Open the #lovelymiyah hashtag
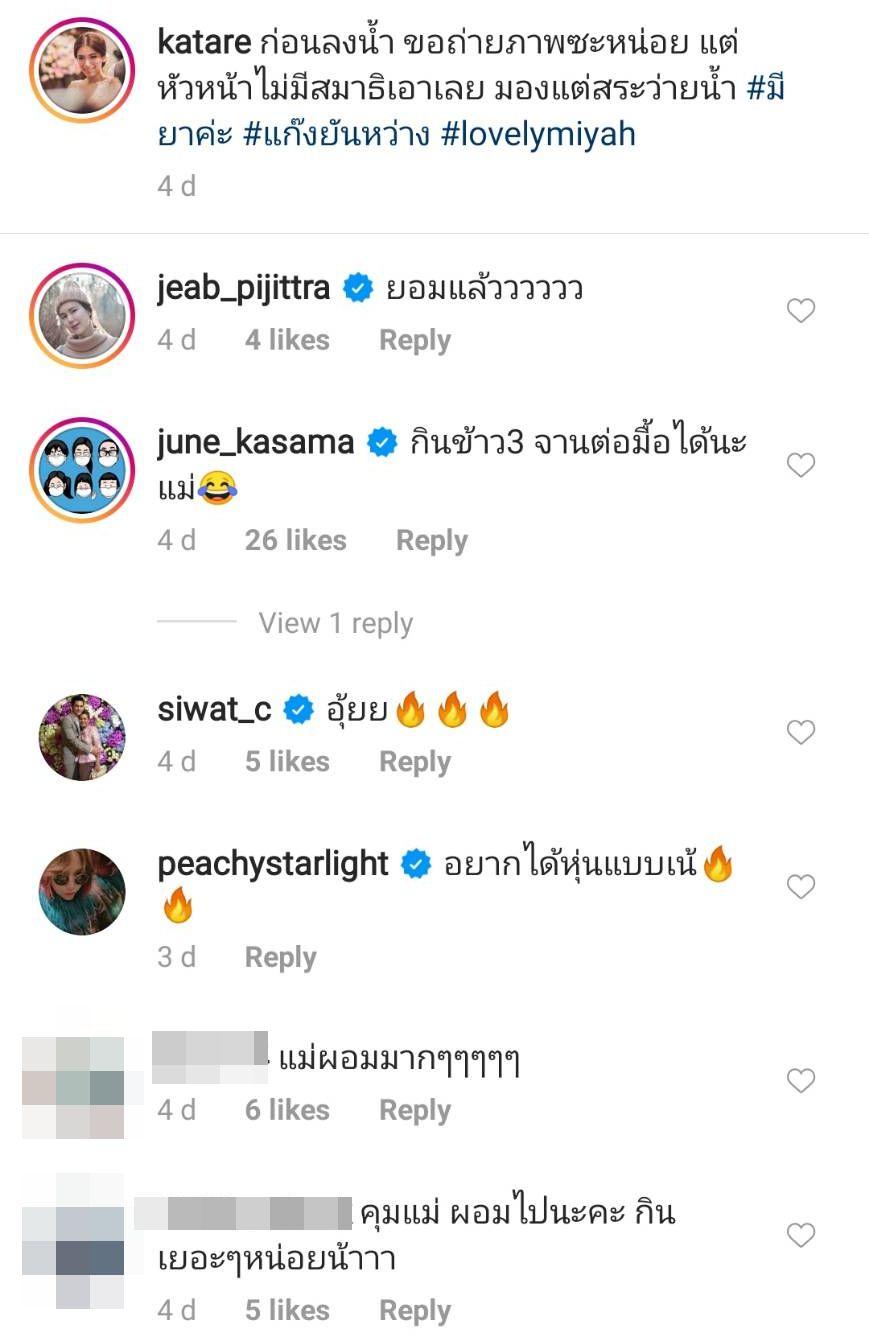This screenshot has width=869, height=1339. pyautogui.click(x=538, y=134)
